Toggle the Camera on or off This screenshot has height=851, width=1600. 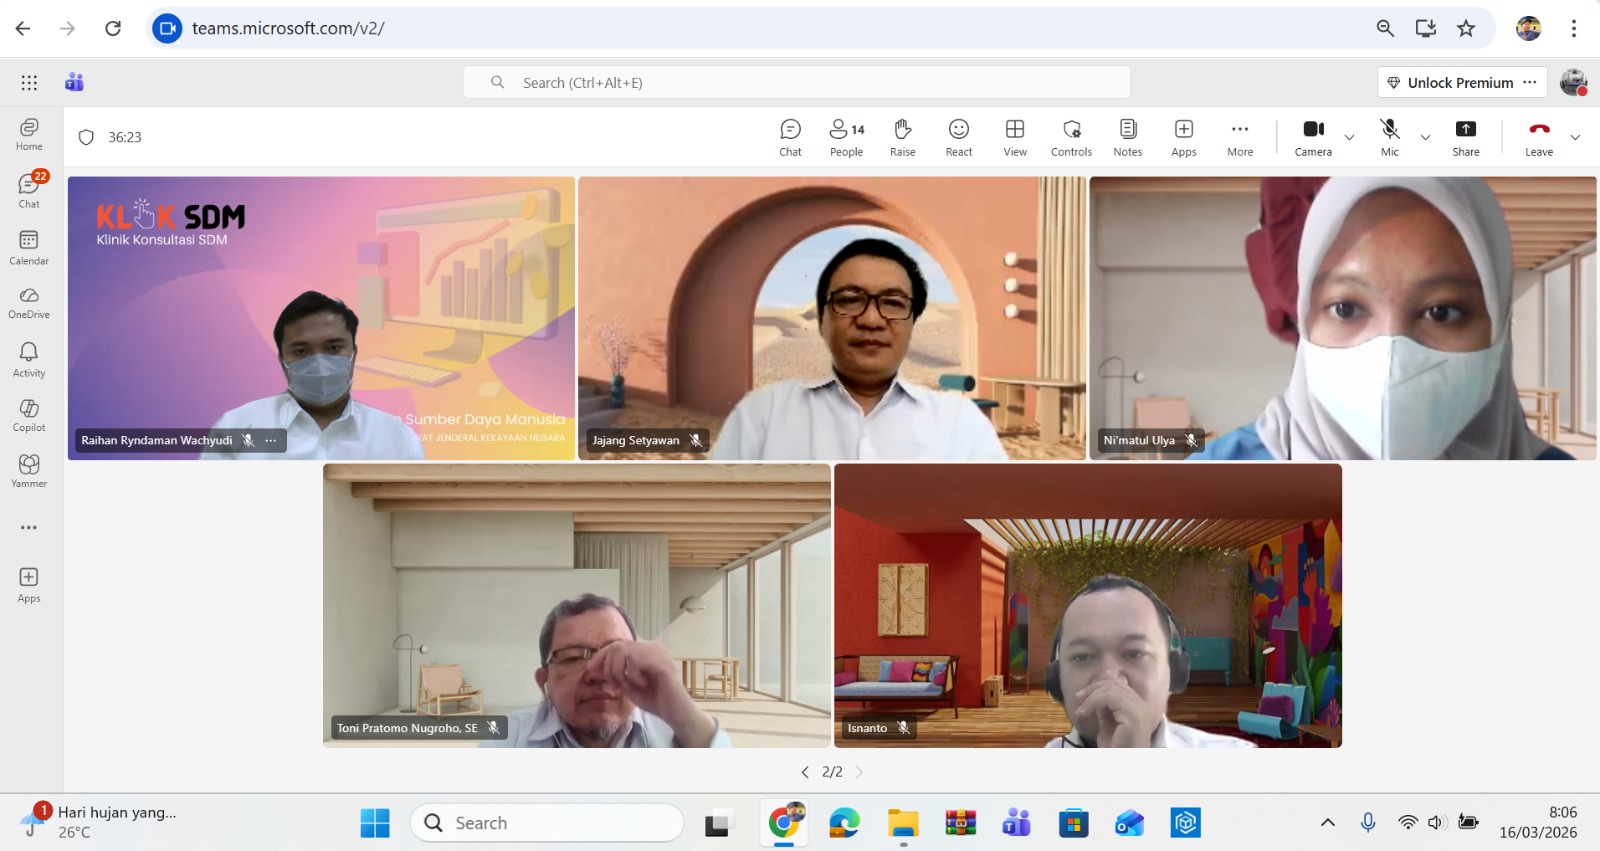click(x=1312, y=137)
